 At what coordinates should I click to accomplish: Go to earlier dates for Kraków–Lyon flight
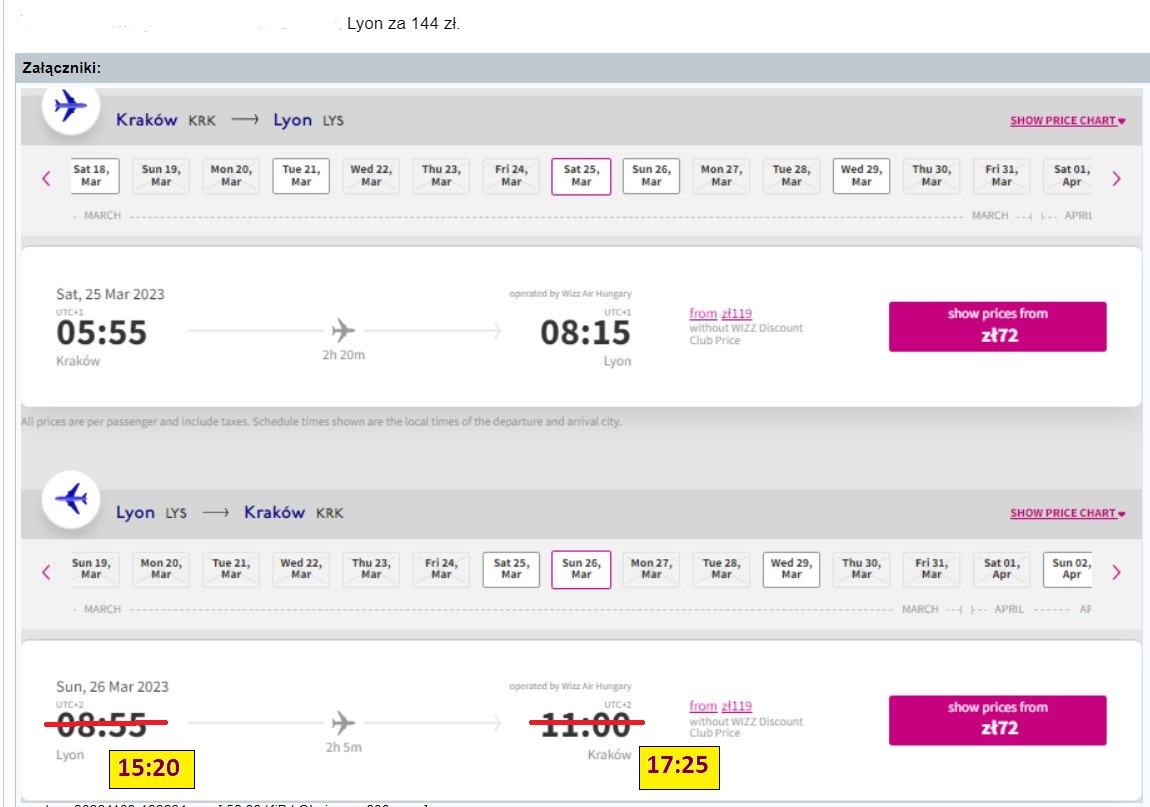coord(46,178)
